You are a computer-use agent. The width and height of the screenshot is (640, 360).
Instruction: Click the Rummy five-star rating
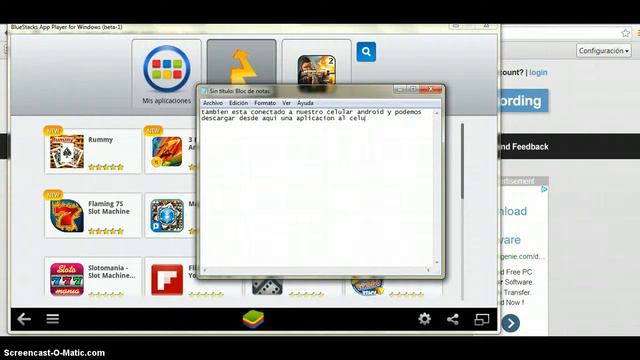(106, 167)
